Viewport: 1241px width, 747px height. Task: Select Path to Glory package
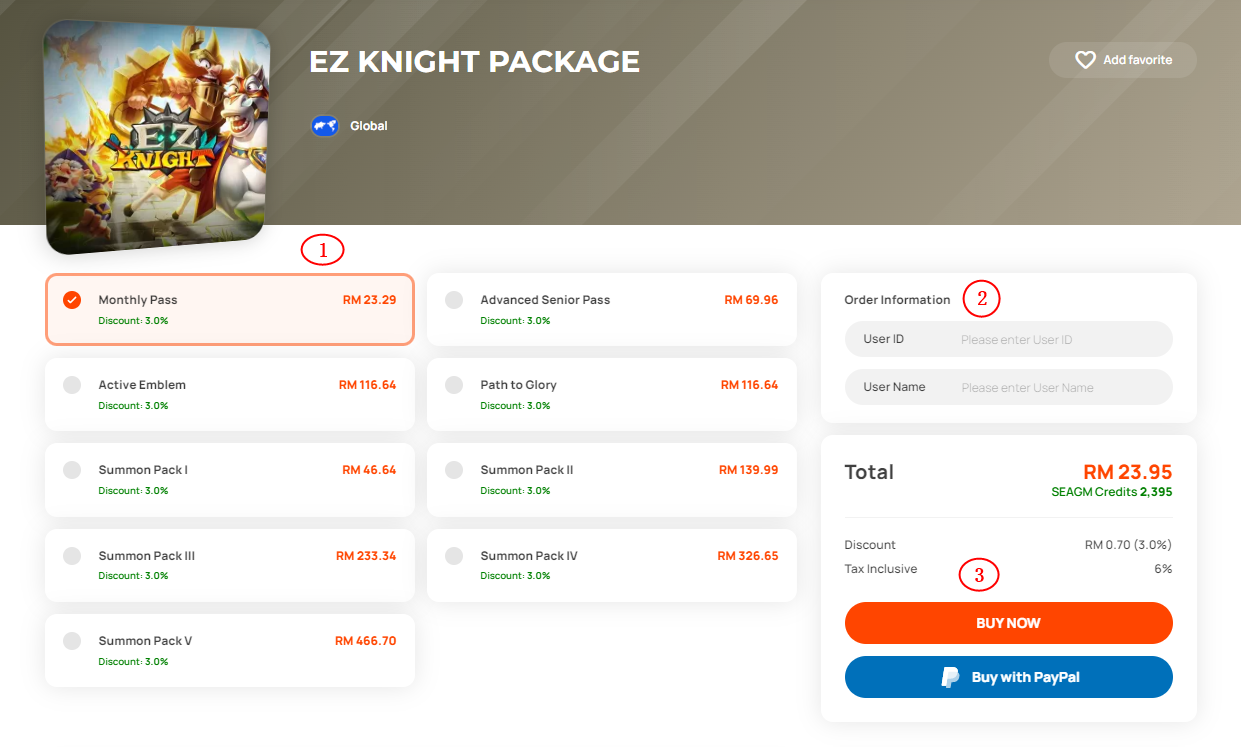(612, 394)
